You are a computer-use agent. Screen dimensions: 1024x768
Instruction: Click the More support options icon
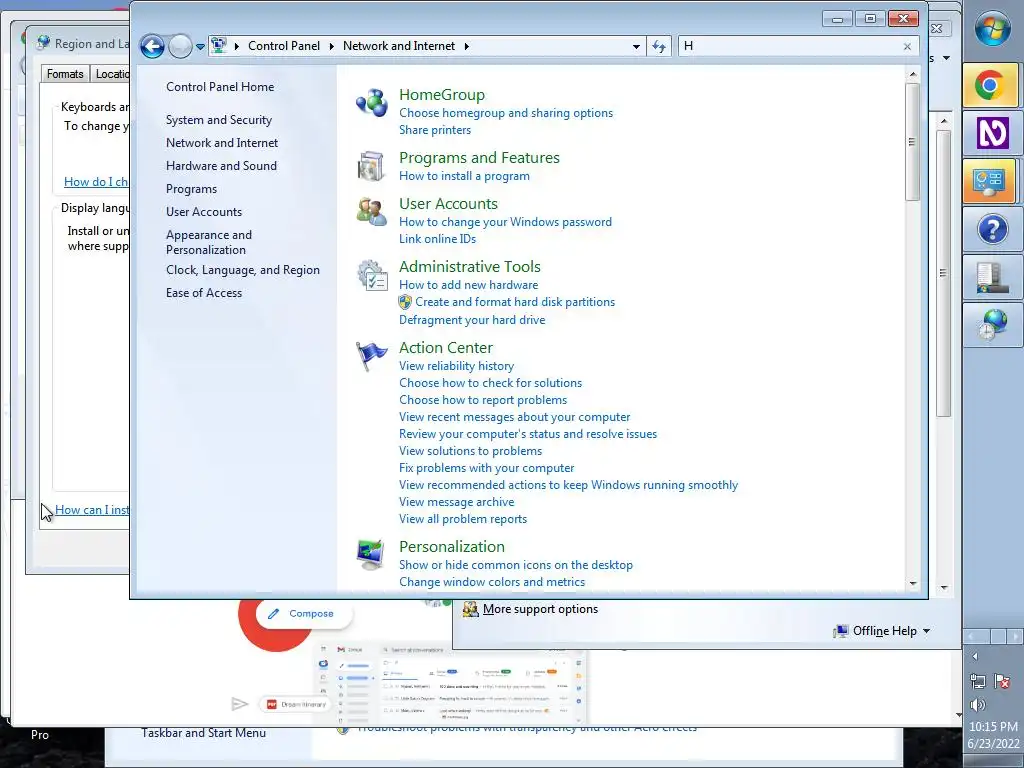[470, 609]
